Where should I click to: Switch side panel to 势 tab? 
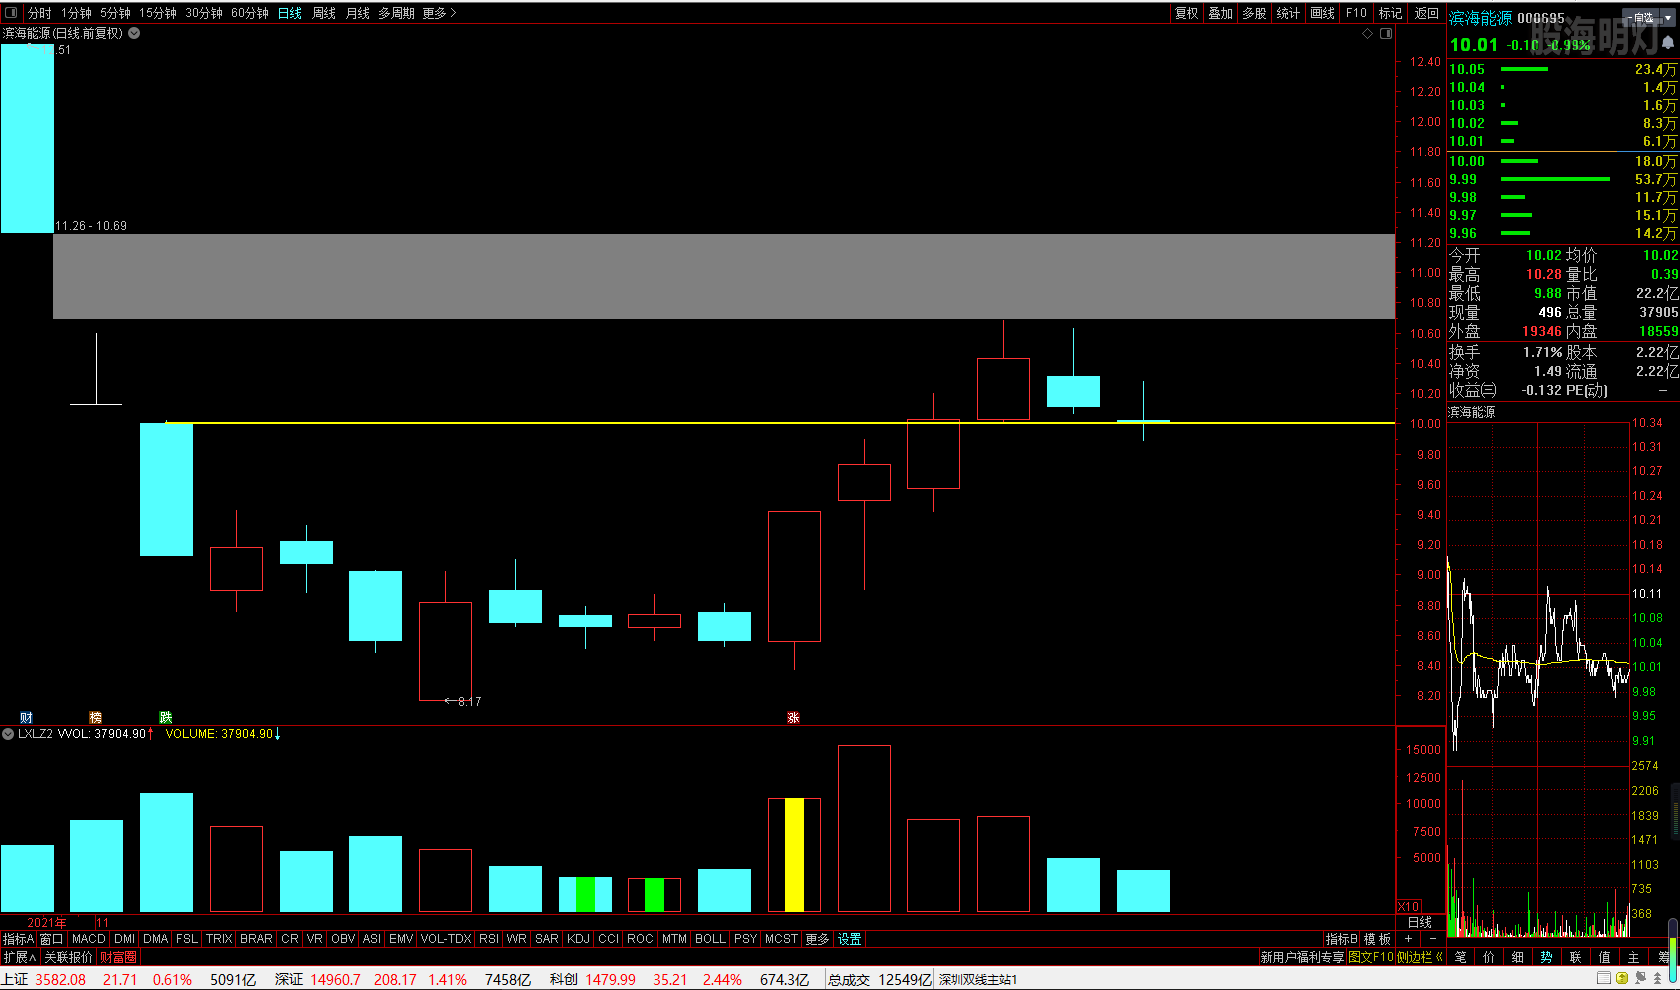pos(1547,957)
